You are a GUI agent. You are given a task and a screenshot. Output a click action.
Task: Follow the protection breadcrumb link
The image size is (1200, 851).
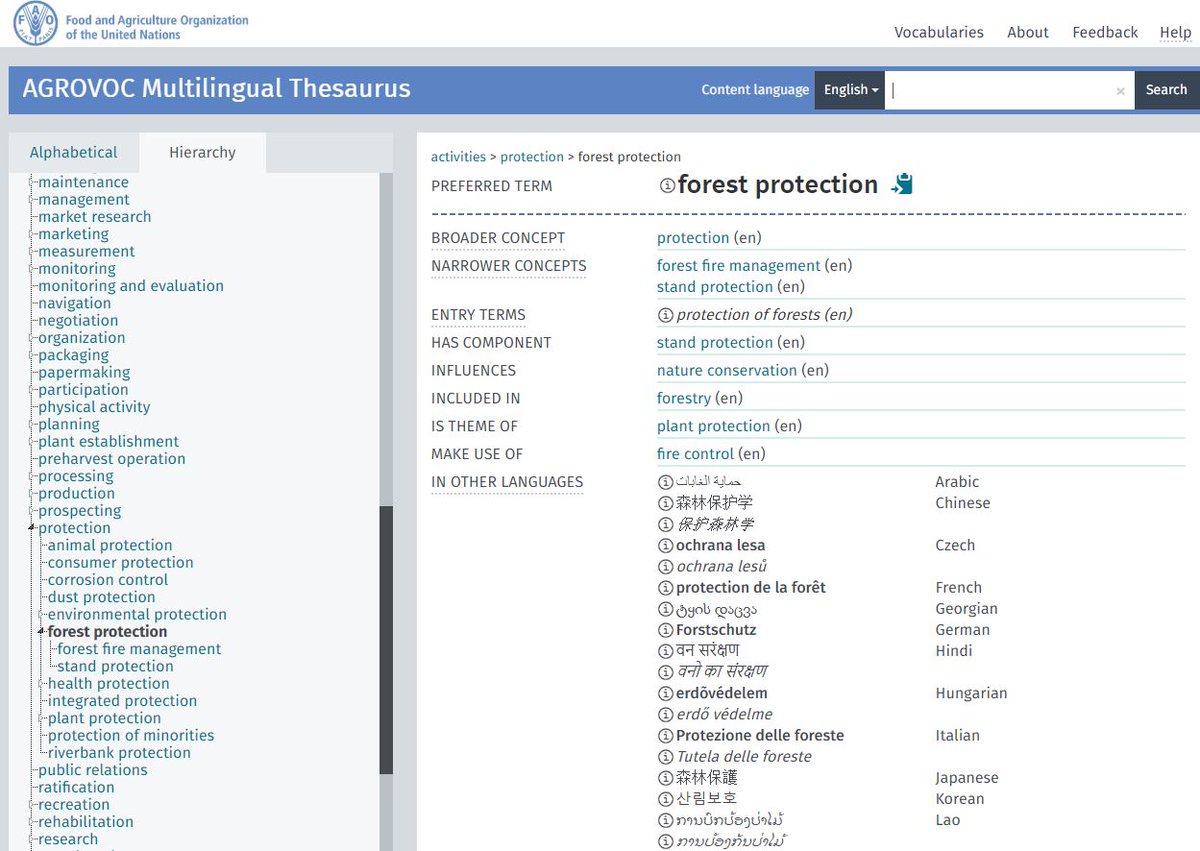pos(532,157)
